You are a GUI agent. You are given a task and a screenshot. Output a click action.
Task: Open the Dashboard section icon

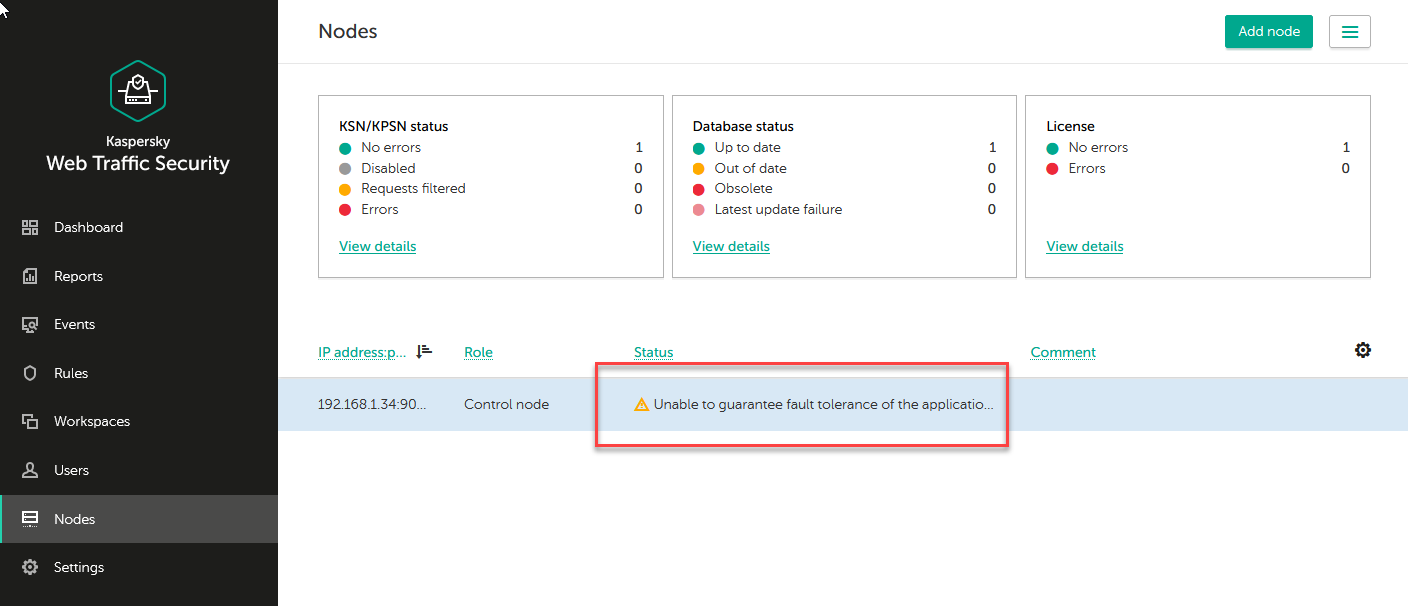tap(30, 228)
